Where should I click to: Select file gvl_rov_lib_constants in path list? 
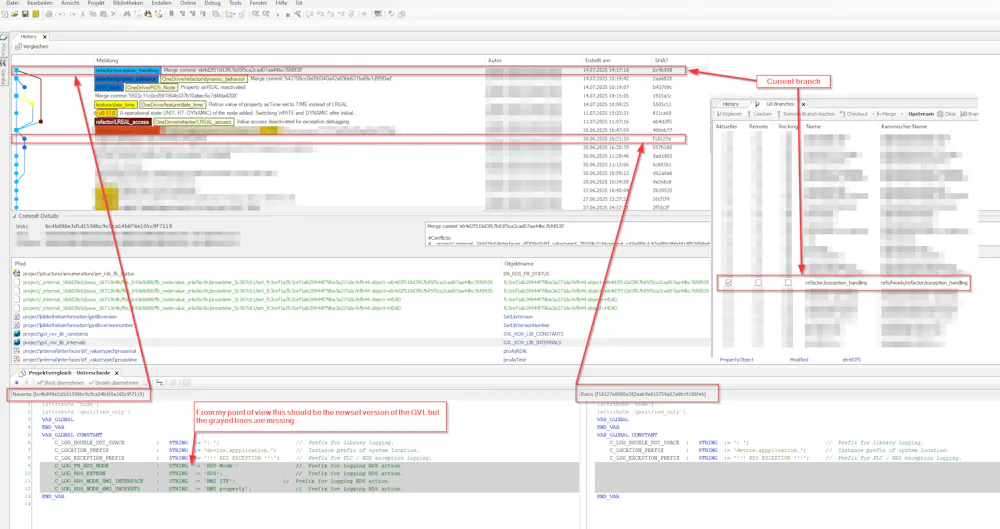pyautogui.click(x=55, y=334)
